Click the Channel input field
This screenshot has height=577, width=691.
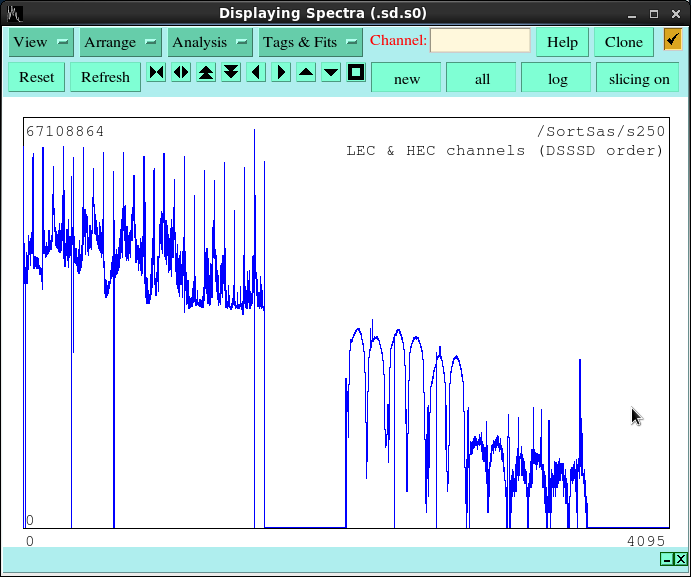pyautogui.click(x=480, y=41)
